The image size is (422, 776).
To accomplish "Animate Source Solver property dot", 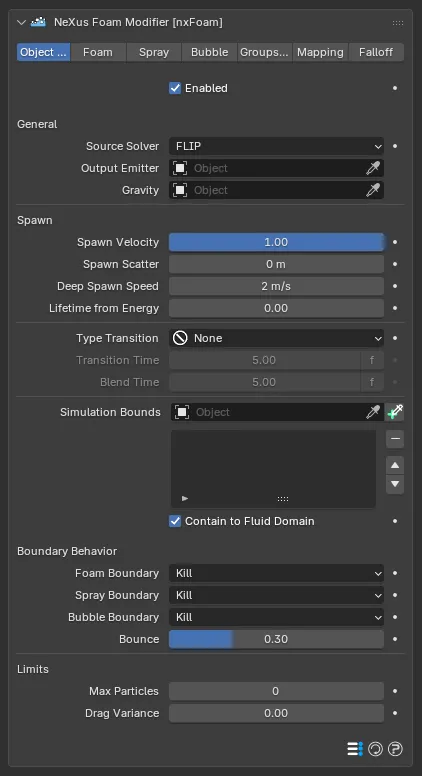I will (395, 146).
